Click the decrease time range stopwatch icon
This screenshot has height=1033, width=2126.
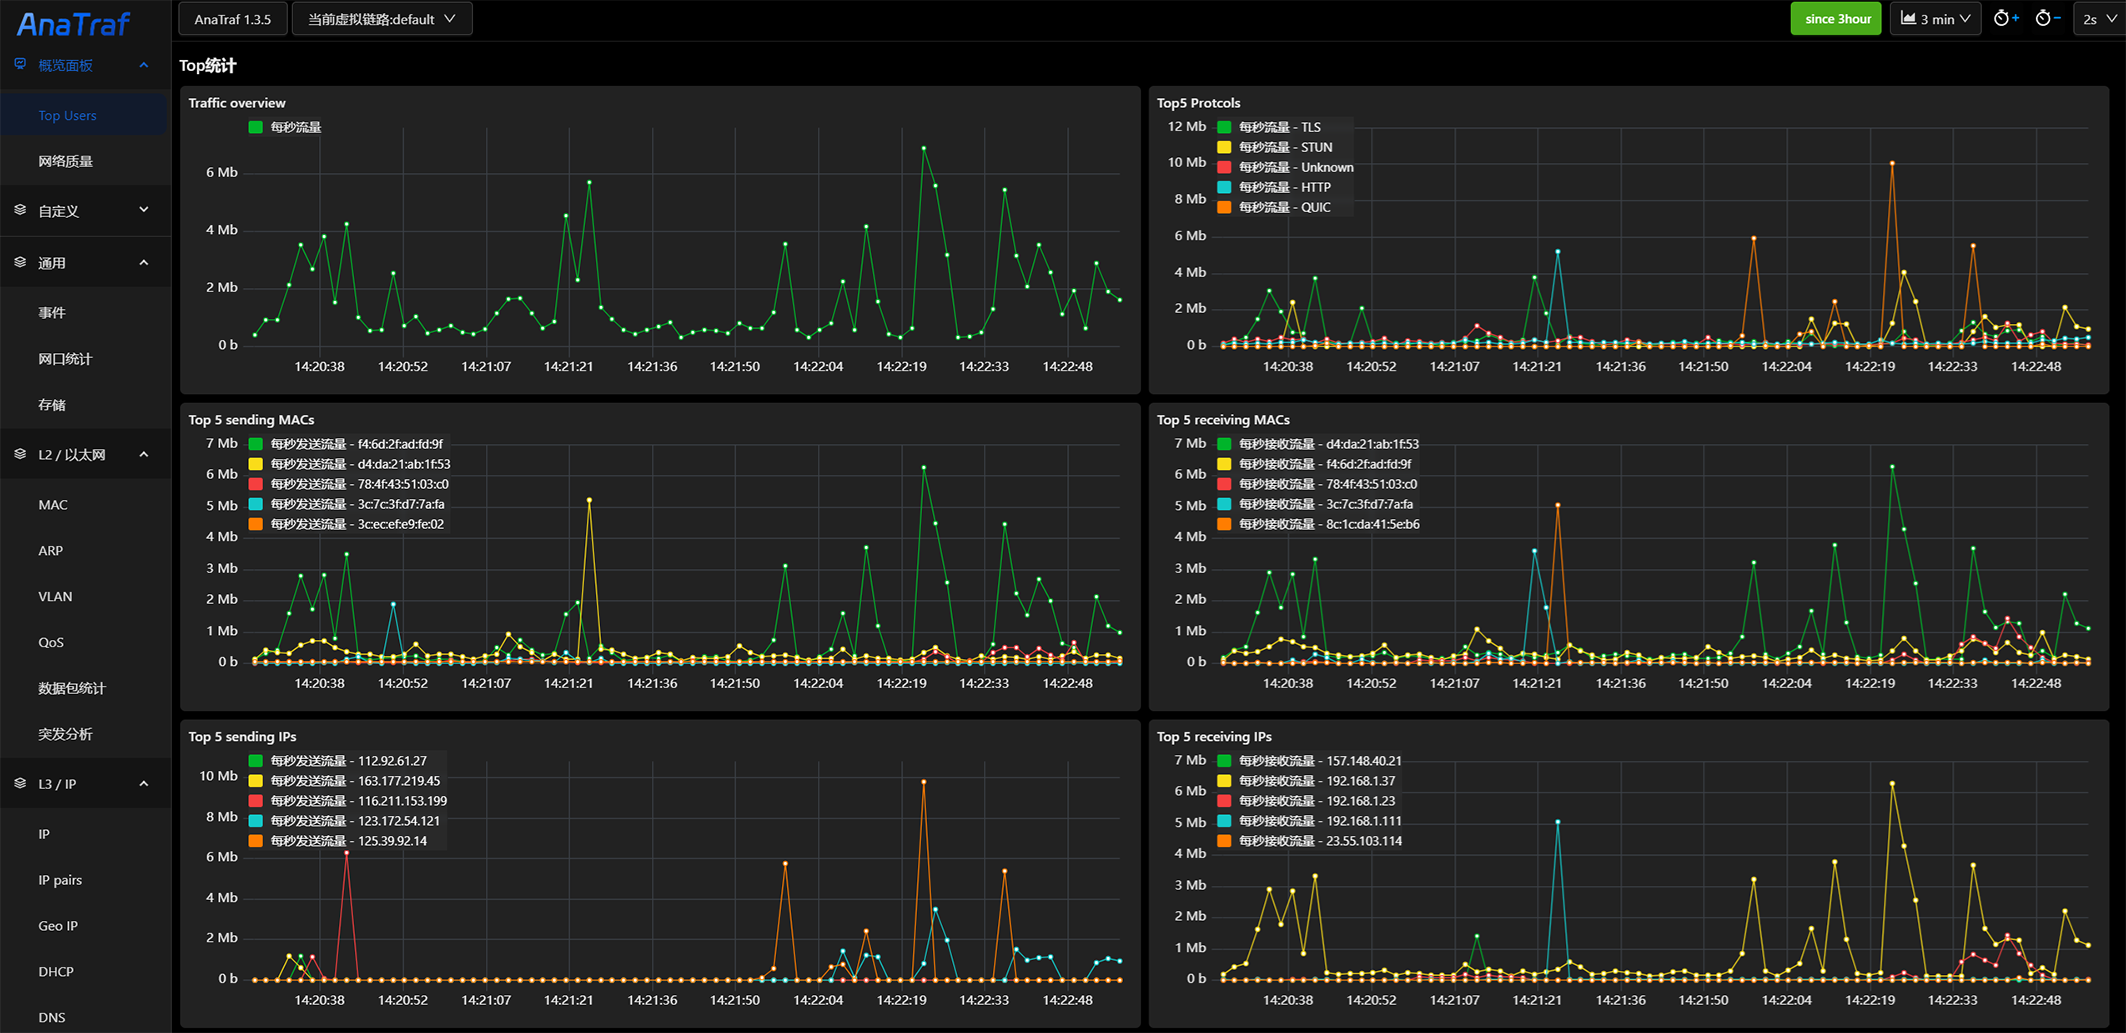(2047, 19)
